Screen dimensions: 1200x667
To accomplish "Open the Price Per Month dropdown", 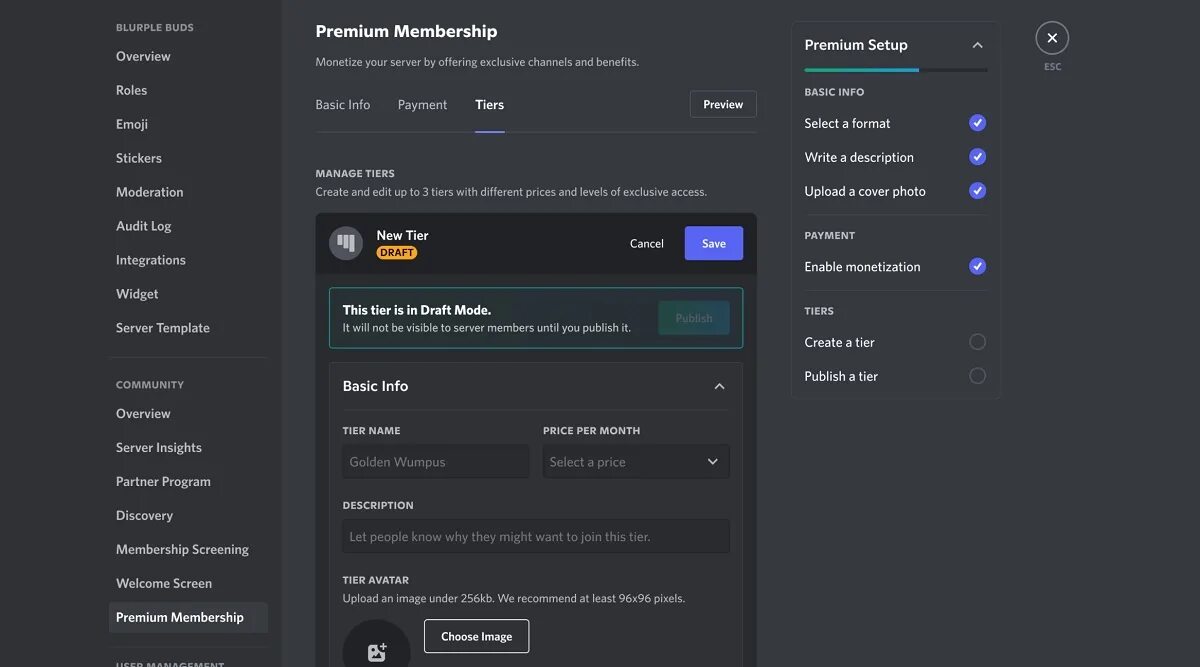I will (x=636, y=462).
